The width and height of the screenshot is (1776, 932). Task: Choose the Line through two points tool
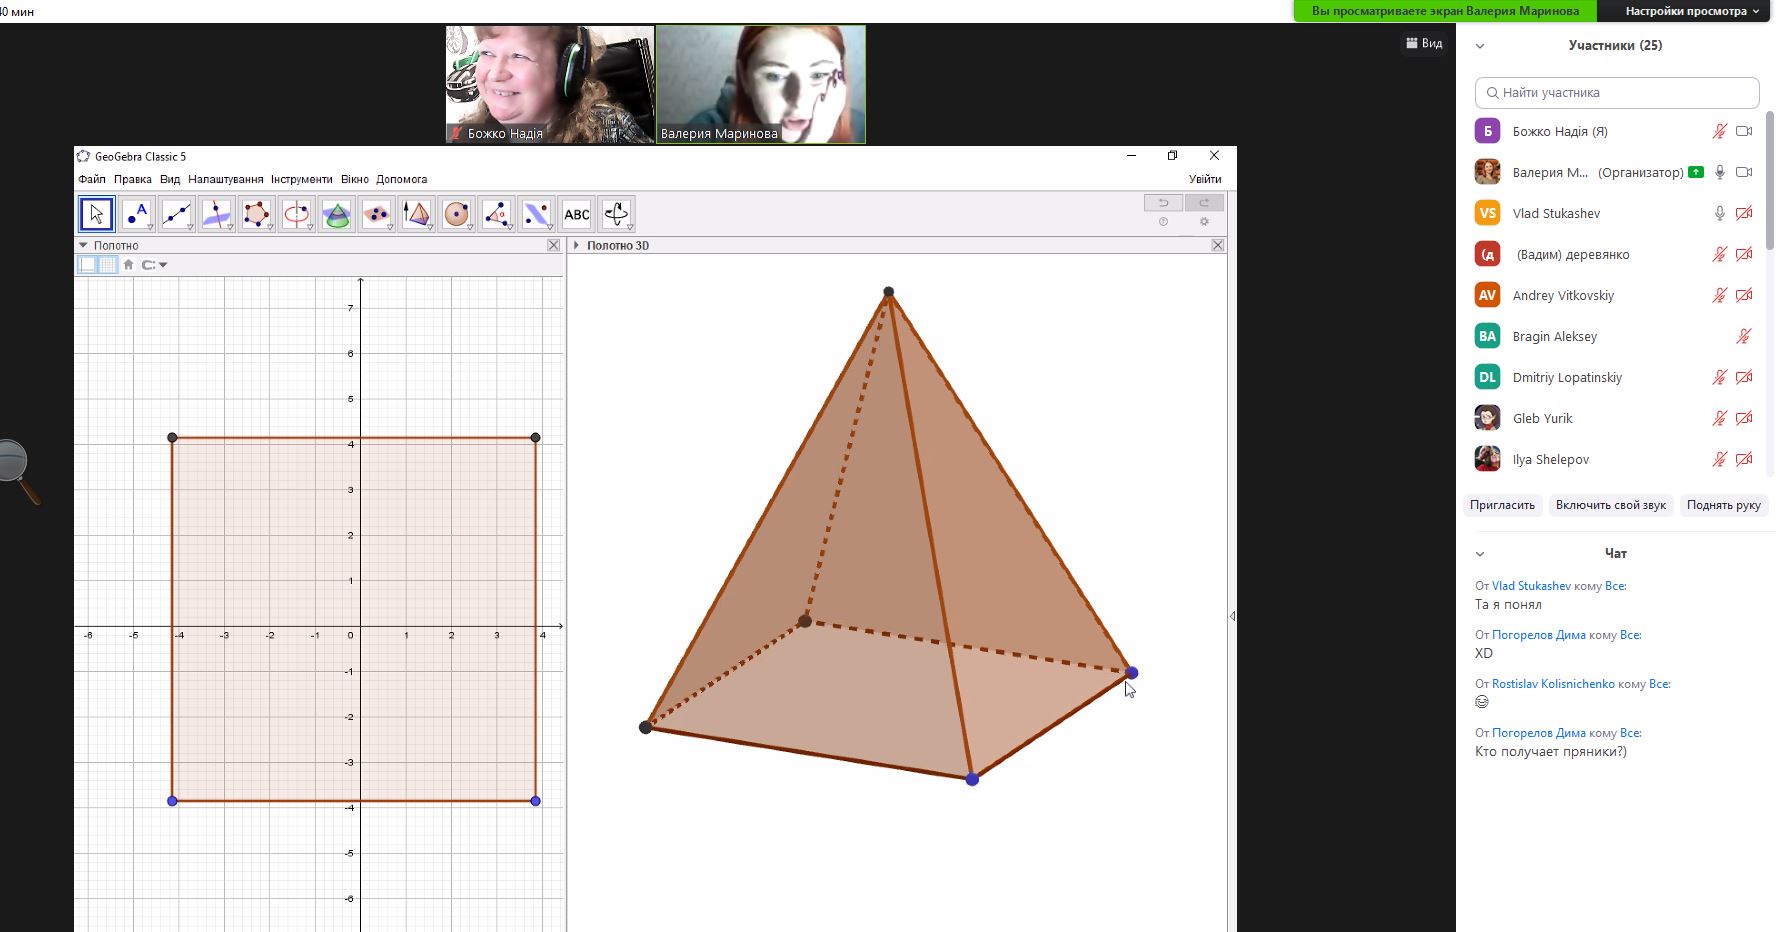[177, 214]
